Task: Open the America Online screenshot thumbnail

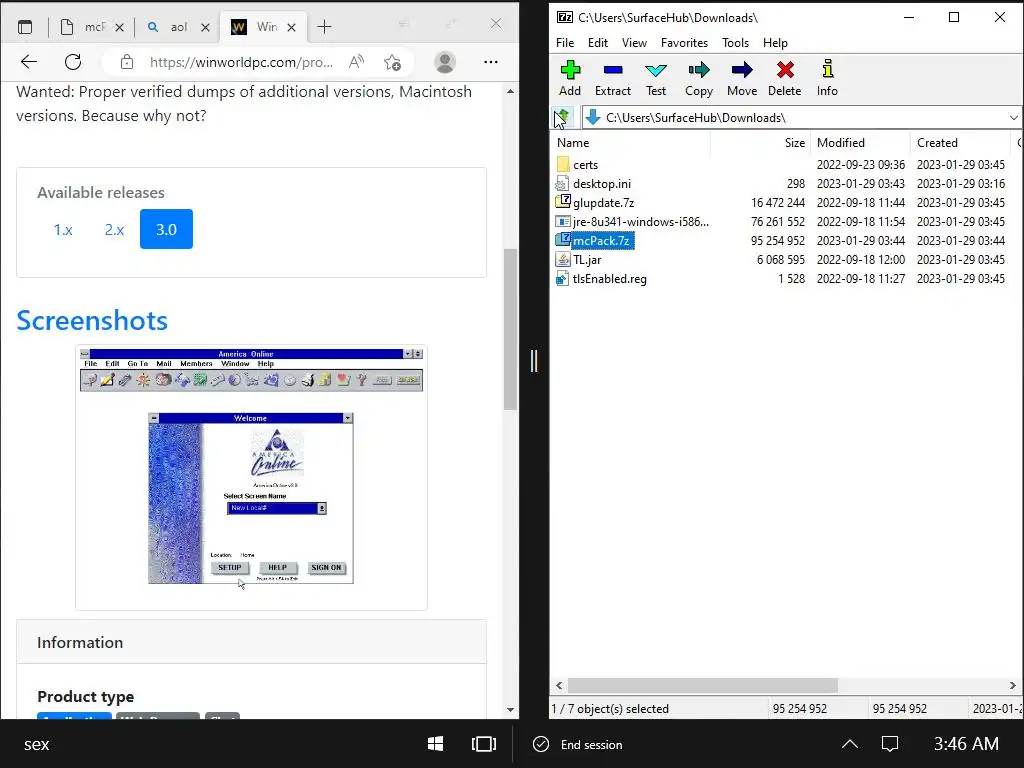Action: click(251, 477)
